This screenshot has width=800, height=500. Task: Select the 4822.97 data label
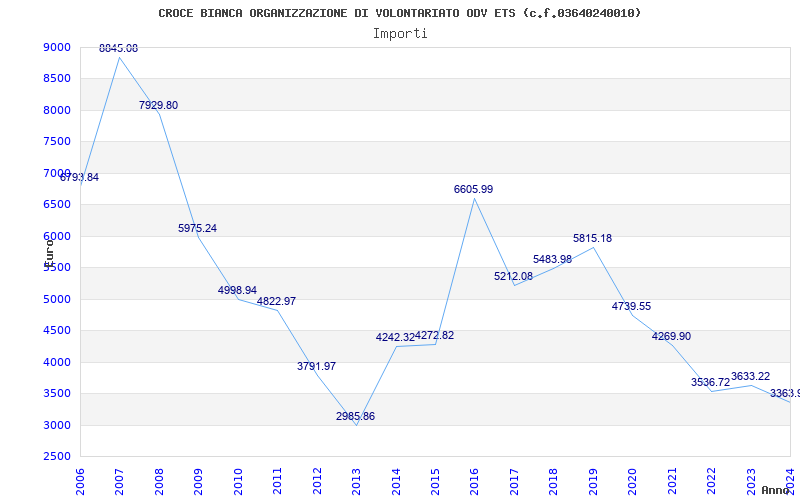276,301
